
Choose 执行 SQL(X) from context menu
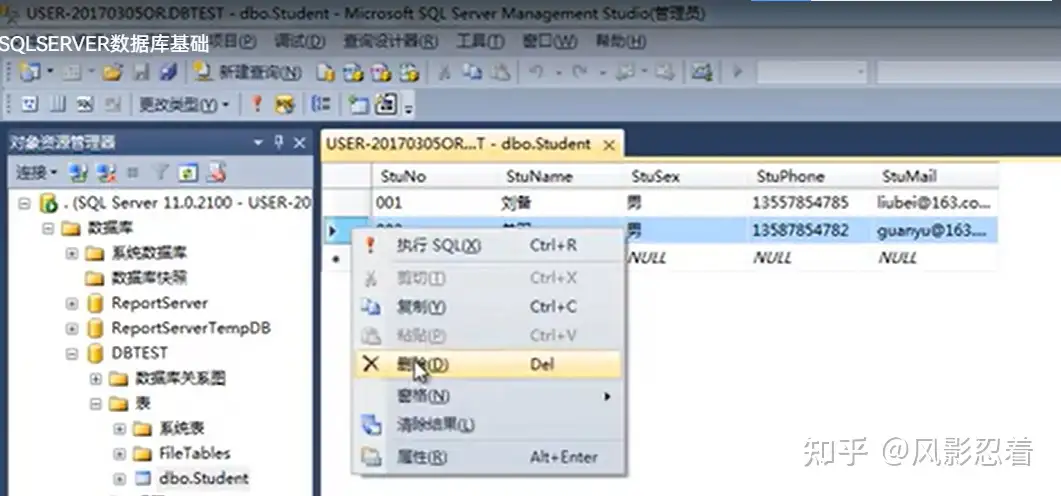(x=489, y=245)
